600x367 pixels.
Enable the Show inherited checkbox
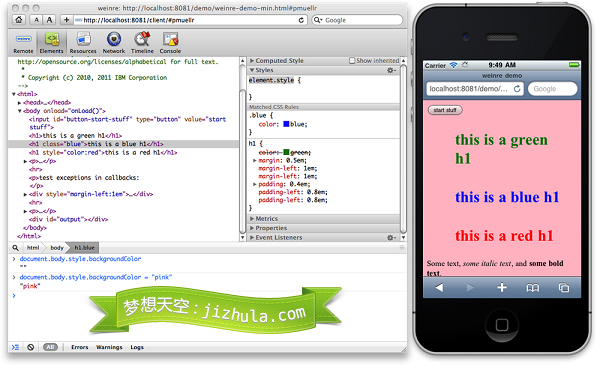(x=352, y=60)
